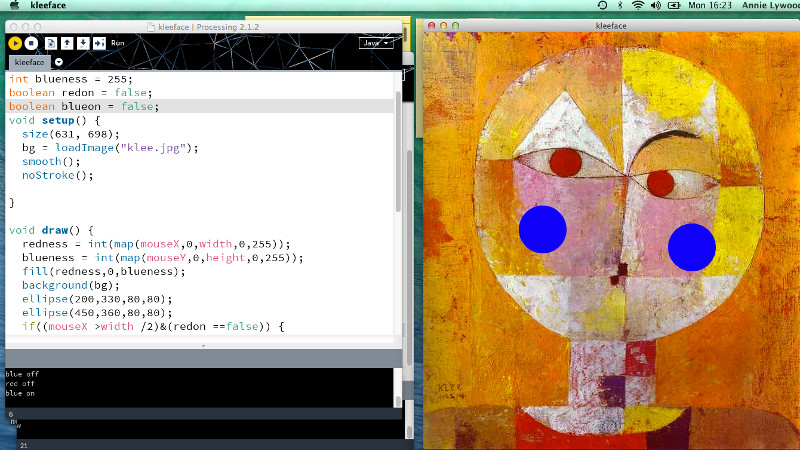The image size is (800, 450).
Task: Click the highlighted line 'boolean blueon = false;'
Action: 84,106
